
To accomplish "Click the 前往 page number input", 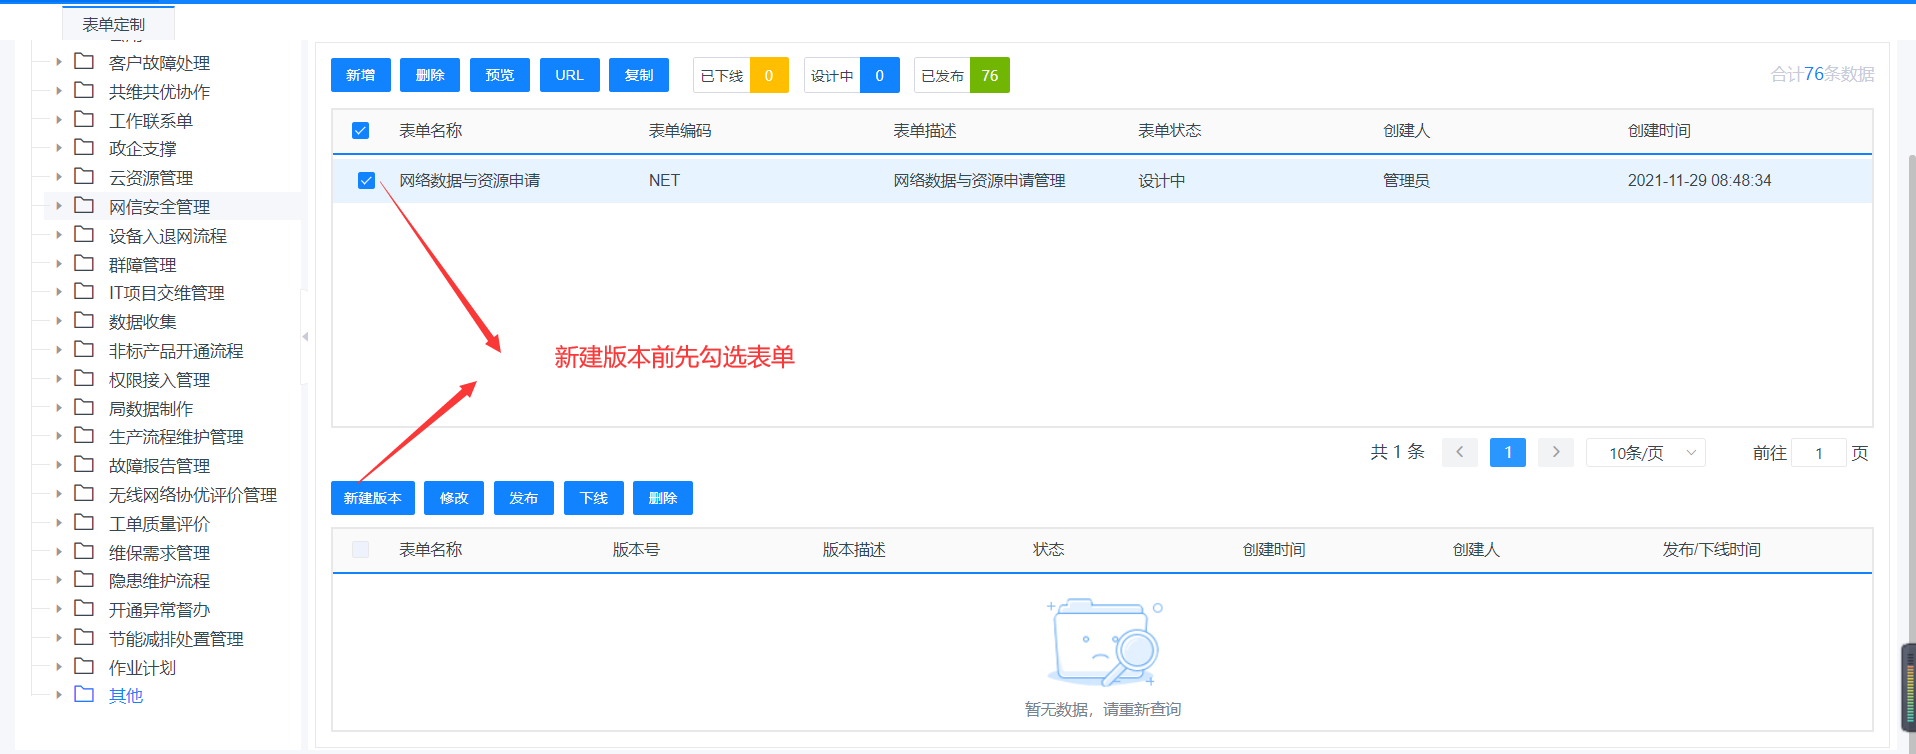I will [x=1818, y=453].
